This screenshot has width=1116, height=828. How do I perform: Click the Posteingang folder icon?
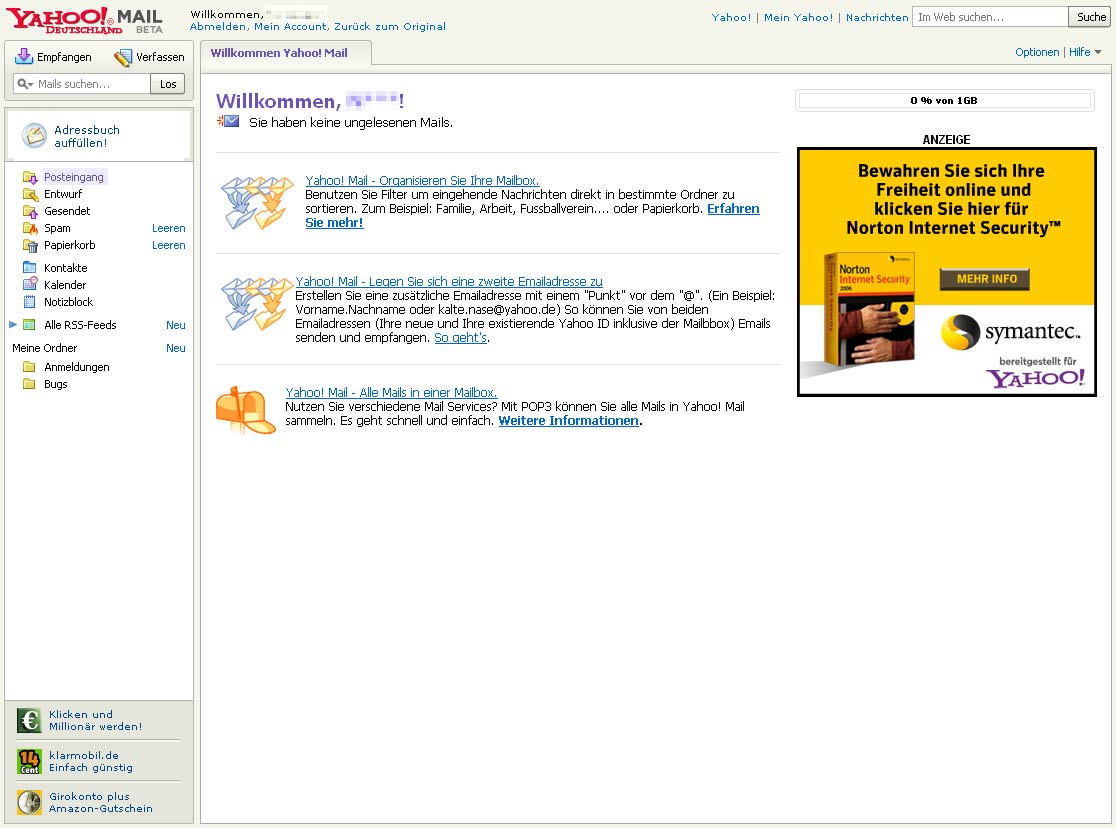30,177
